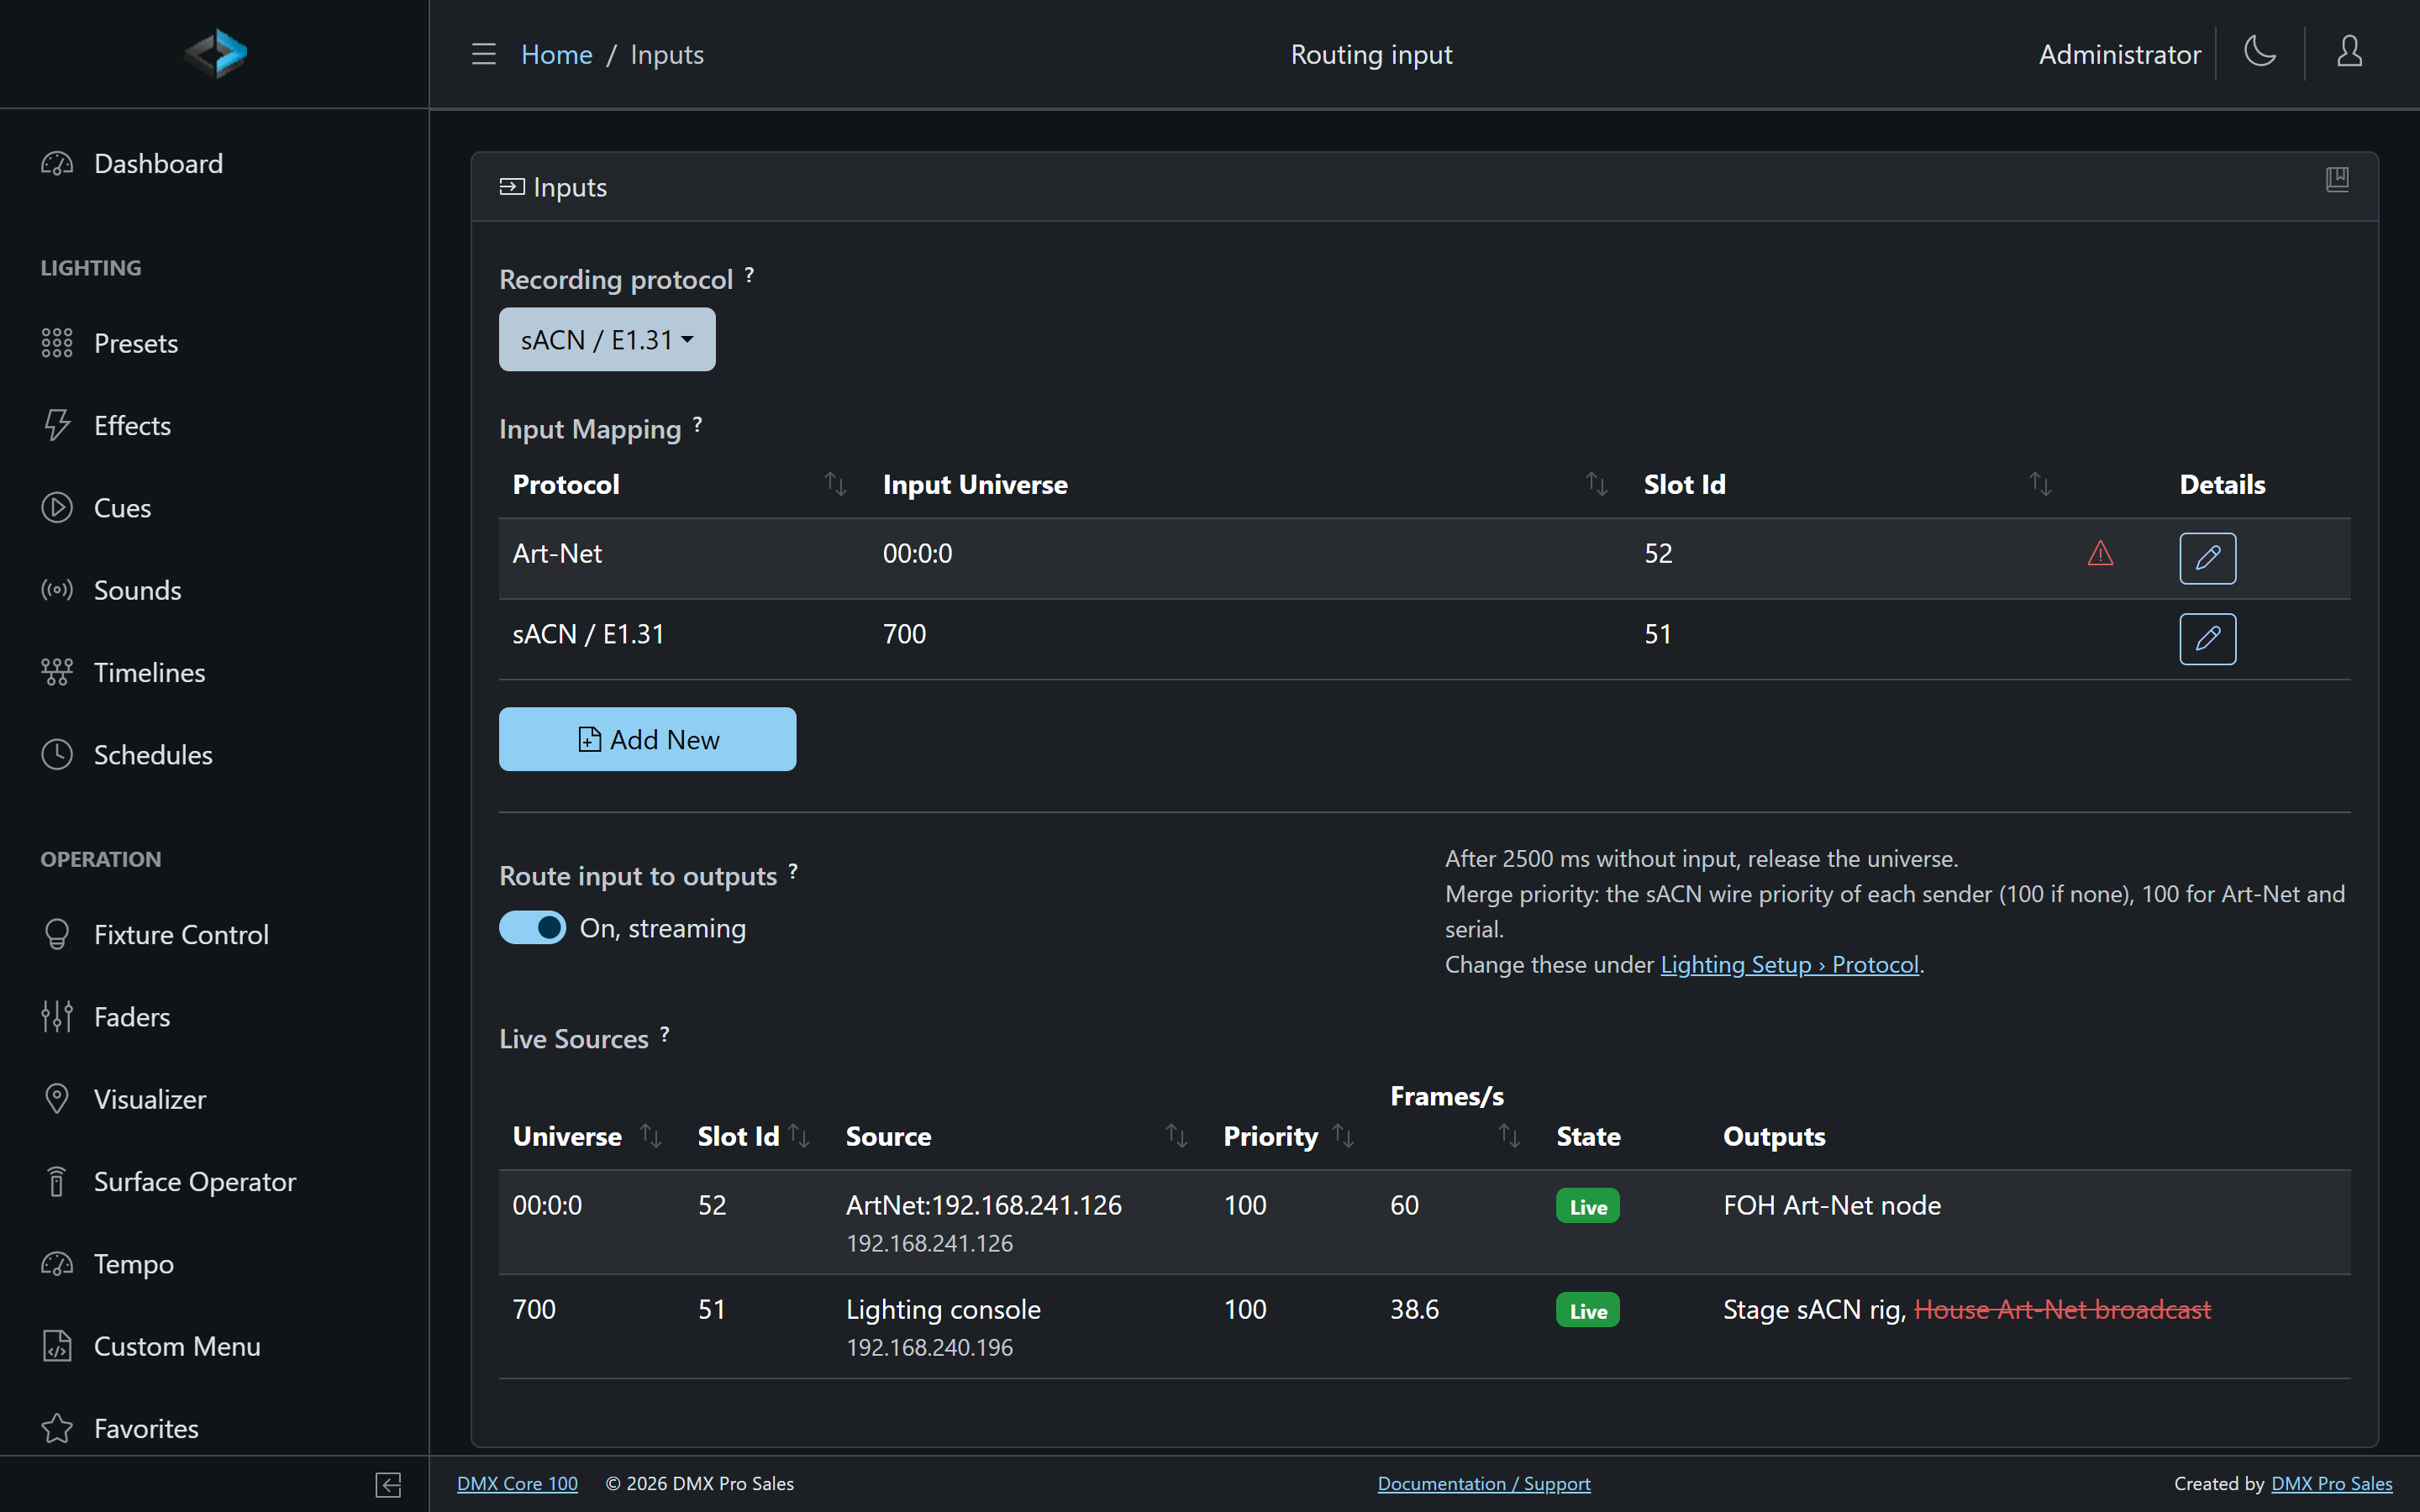Viewport: 2420px width, 1512px height.
Task: Click the Live badge for Lighting console
Action: pyautogui.click(x=1587, y=1310)
